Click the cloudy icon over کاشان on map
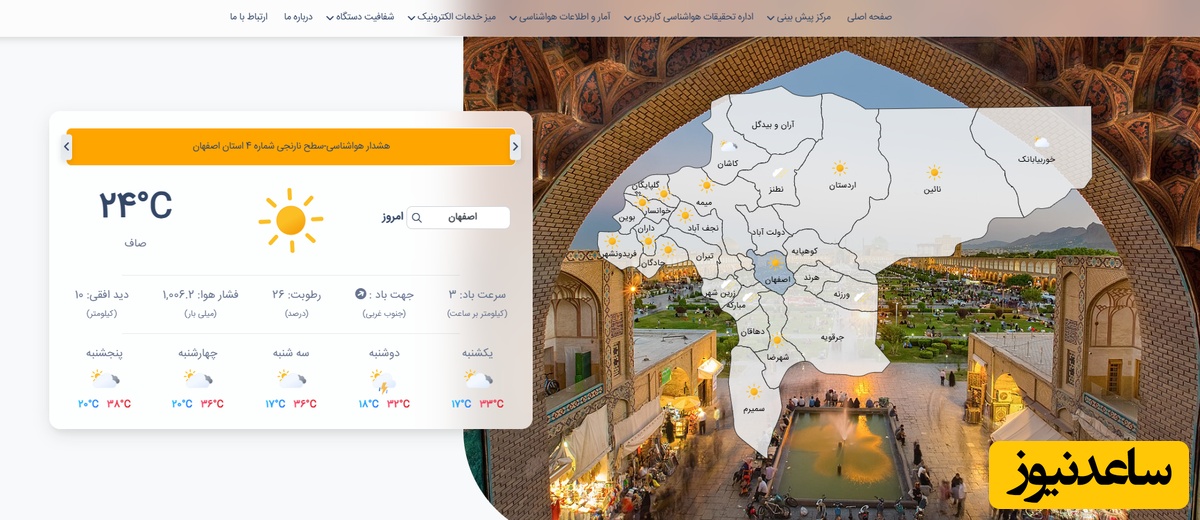1200x520 pixels. coord(728,146)
